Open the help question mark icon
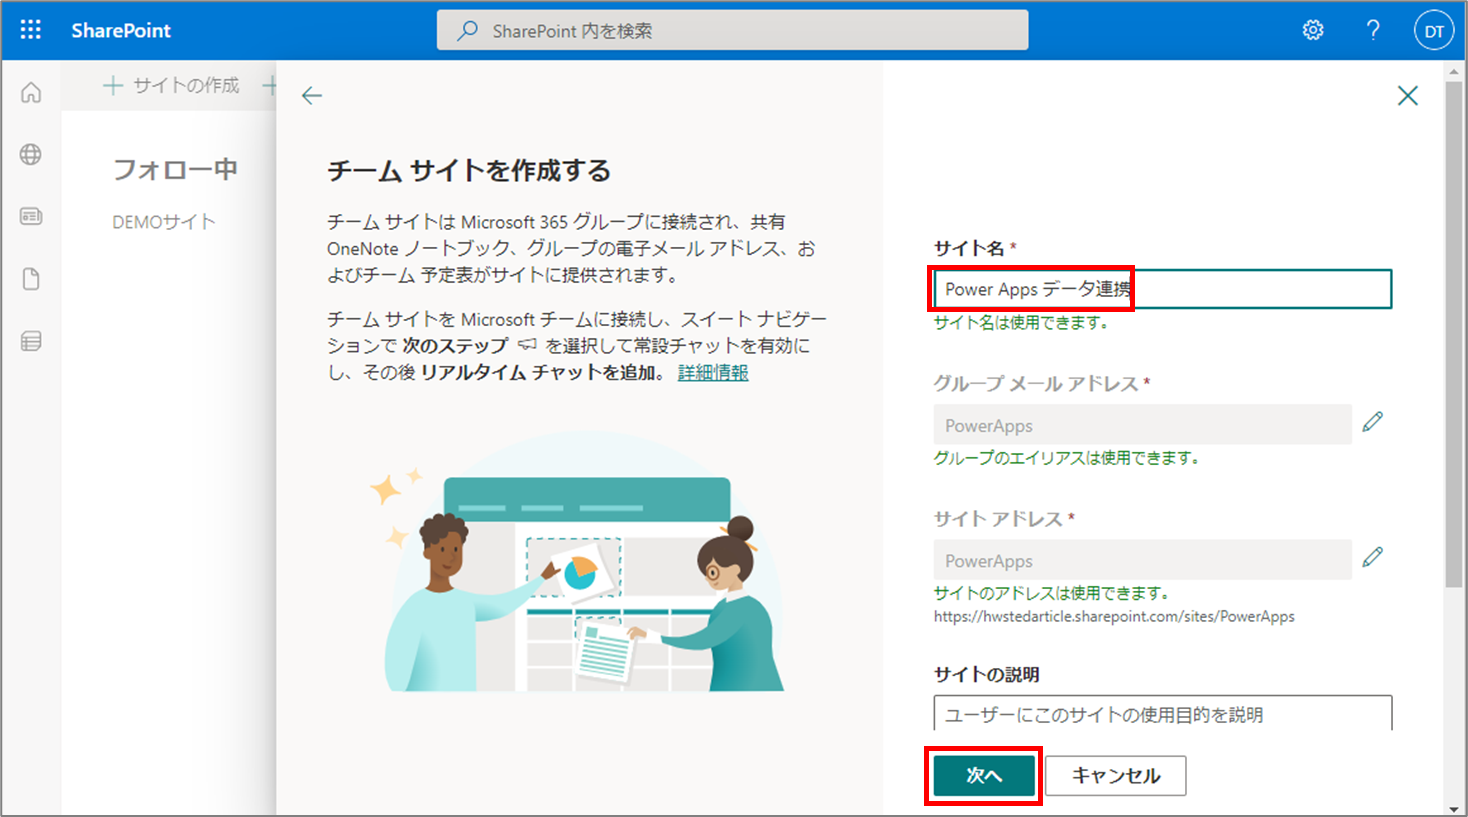The width and height of the screenshot is (1468, 817). tap(1373, 30)
